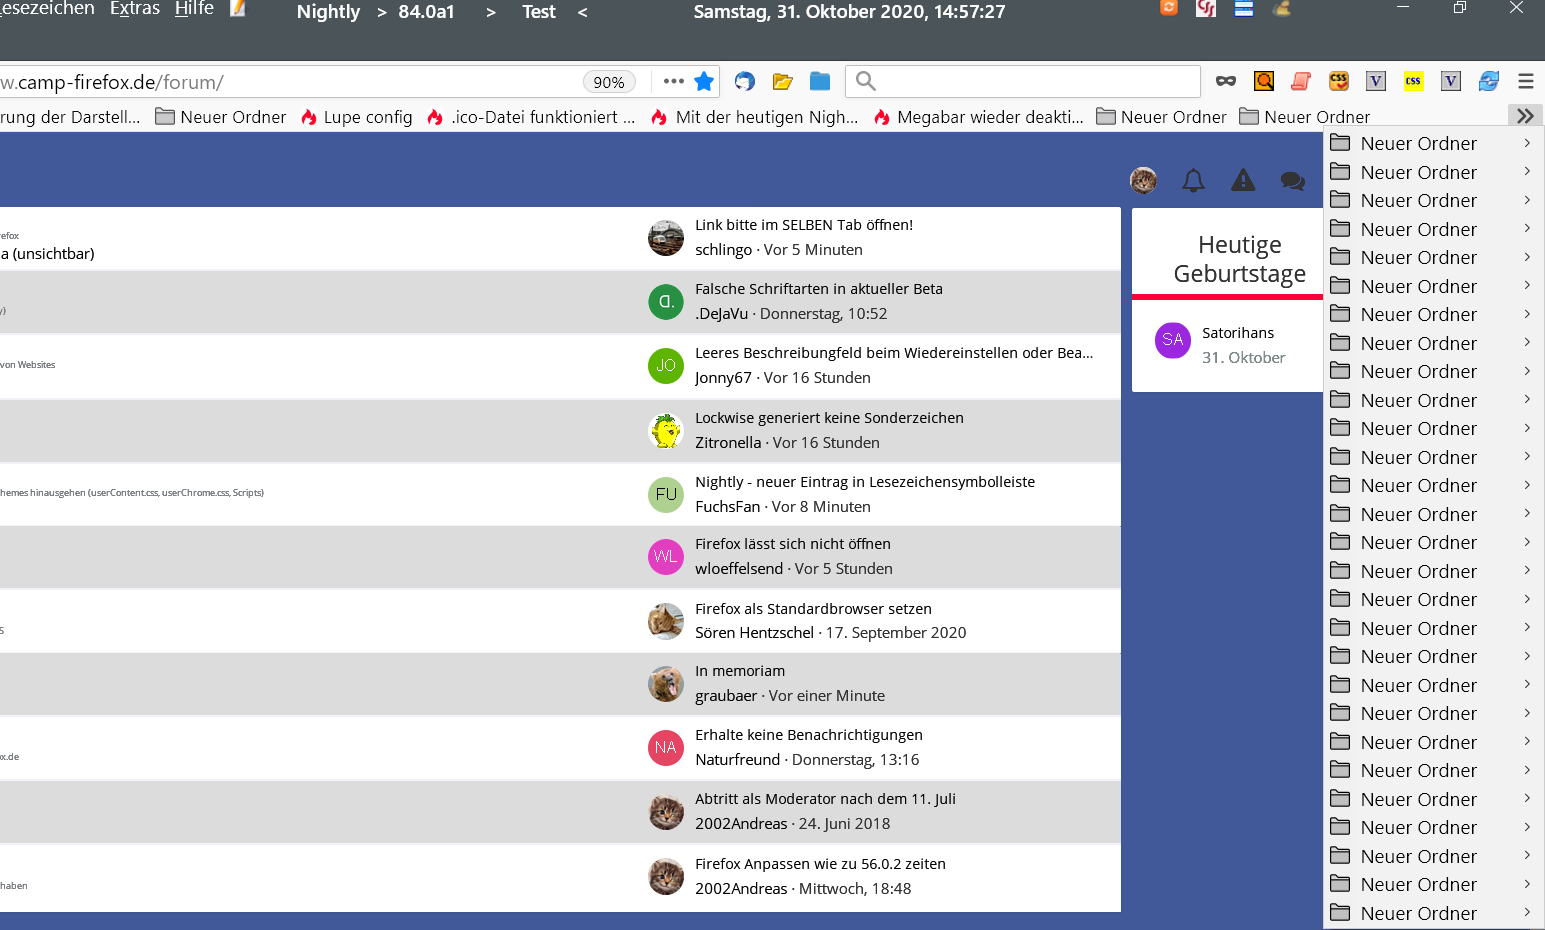This screenshot has height=930, width=1545.
Task: Reset zoom via the 90% indicator
Action: pos(608,82)
